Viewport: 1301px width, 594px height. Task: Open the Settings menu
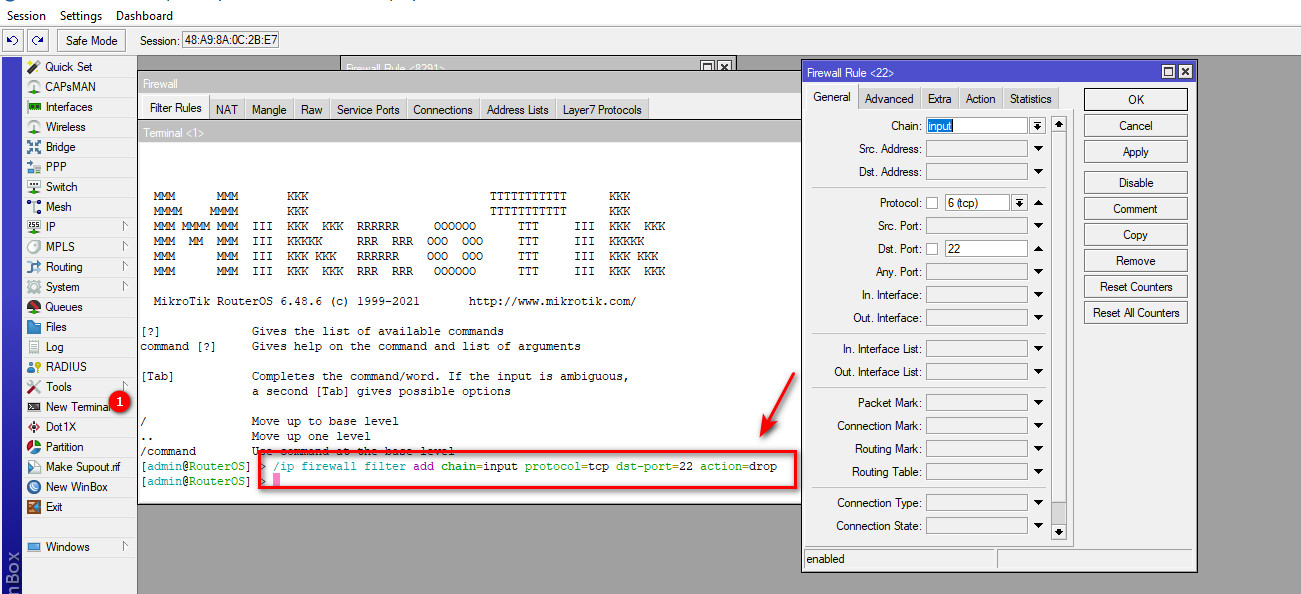pyautogui.click(x=81, y=16)
